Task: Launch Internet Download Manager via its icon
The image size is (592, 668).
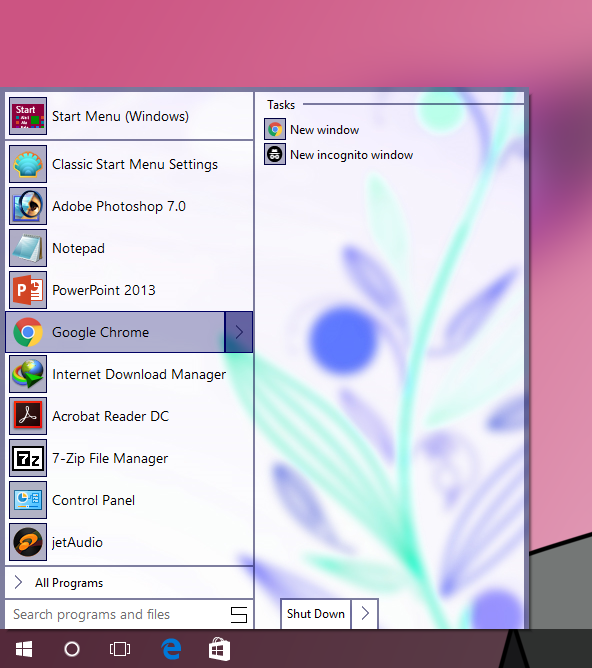Action: [28, 374]
